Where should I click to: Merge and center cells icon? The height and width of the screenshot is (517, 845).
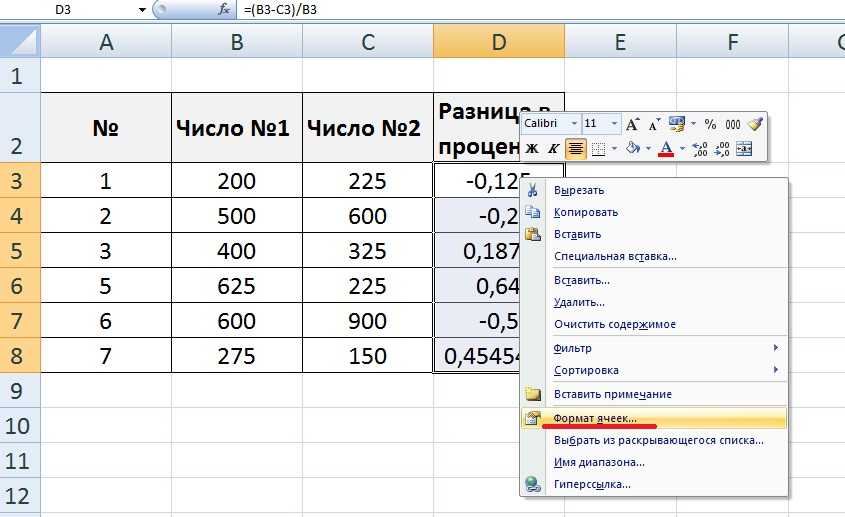[x=744, y=149]
